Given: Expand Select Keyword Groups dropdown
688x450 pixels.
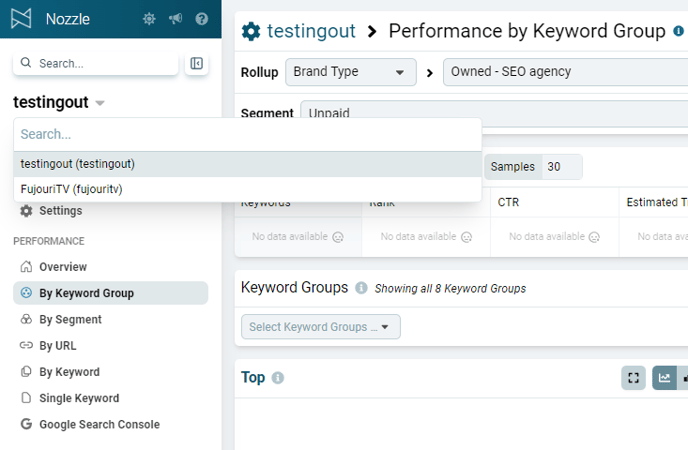Looking at the screenshot, I should [321, 327].
